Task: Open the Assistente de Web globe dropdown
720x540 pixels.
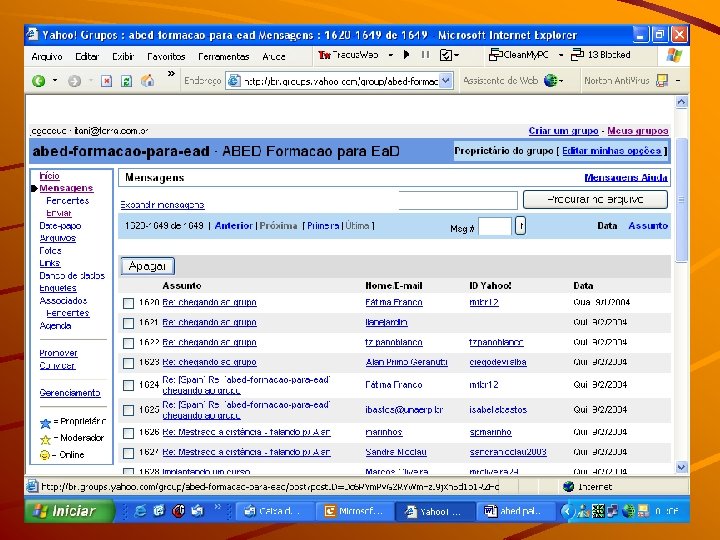Action: click(561, 81)
